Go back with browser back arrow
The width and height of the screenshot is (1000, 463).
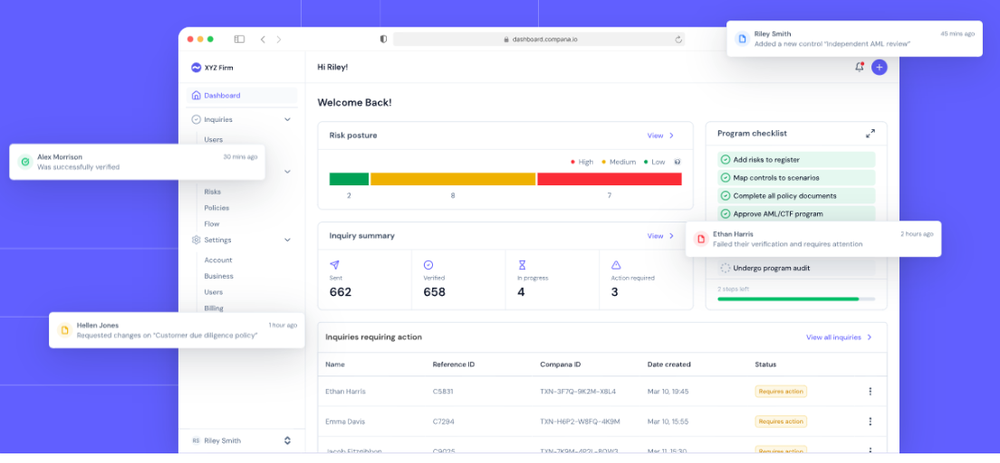point(263,40)
